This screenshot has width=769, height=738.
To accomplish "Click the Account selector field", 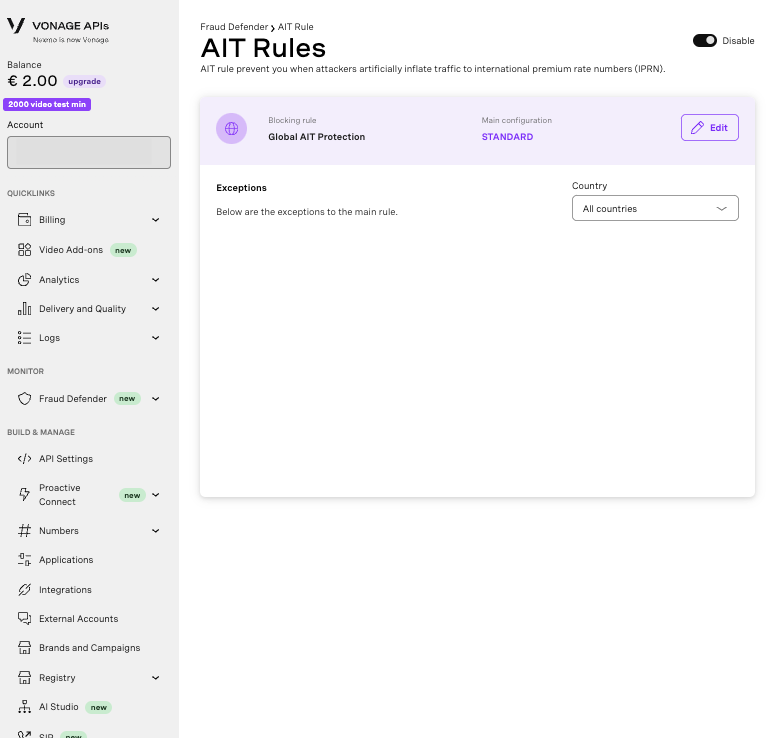I will [89, 153].
